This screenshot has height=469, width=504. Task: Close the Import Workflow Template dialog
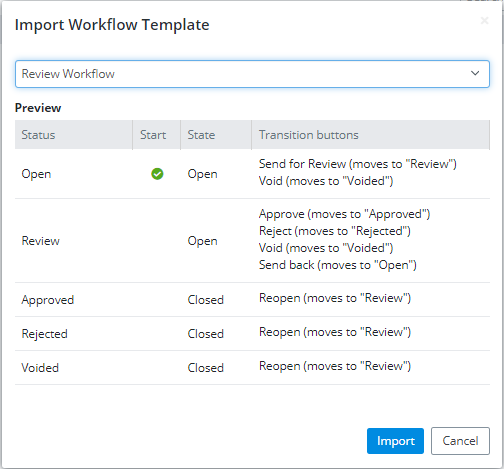tap(484, 21)
